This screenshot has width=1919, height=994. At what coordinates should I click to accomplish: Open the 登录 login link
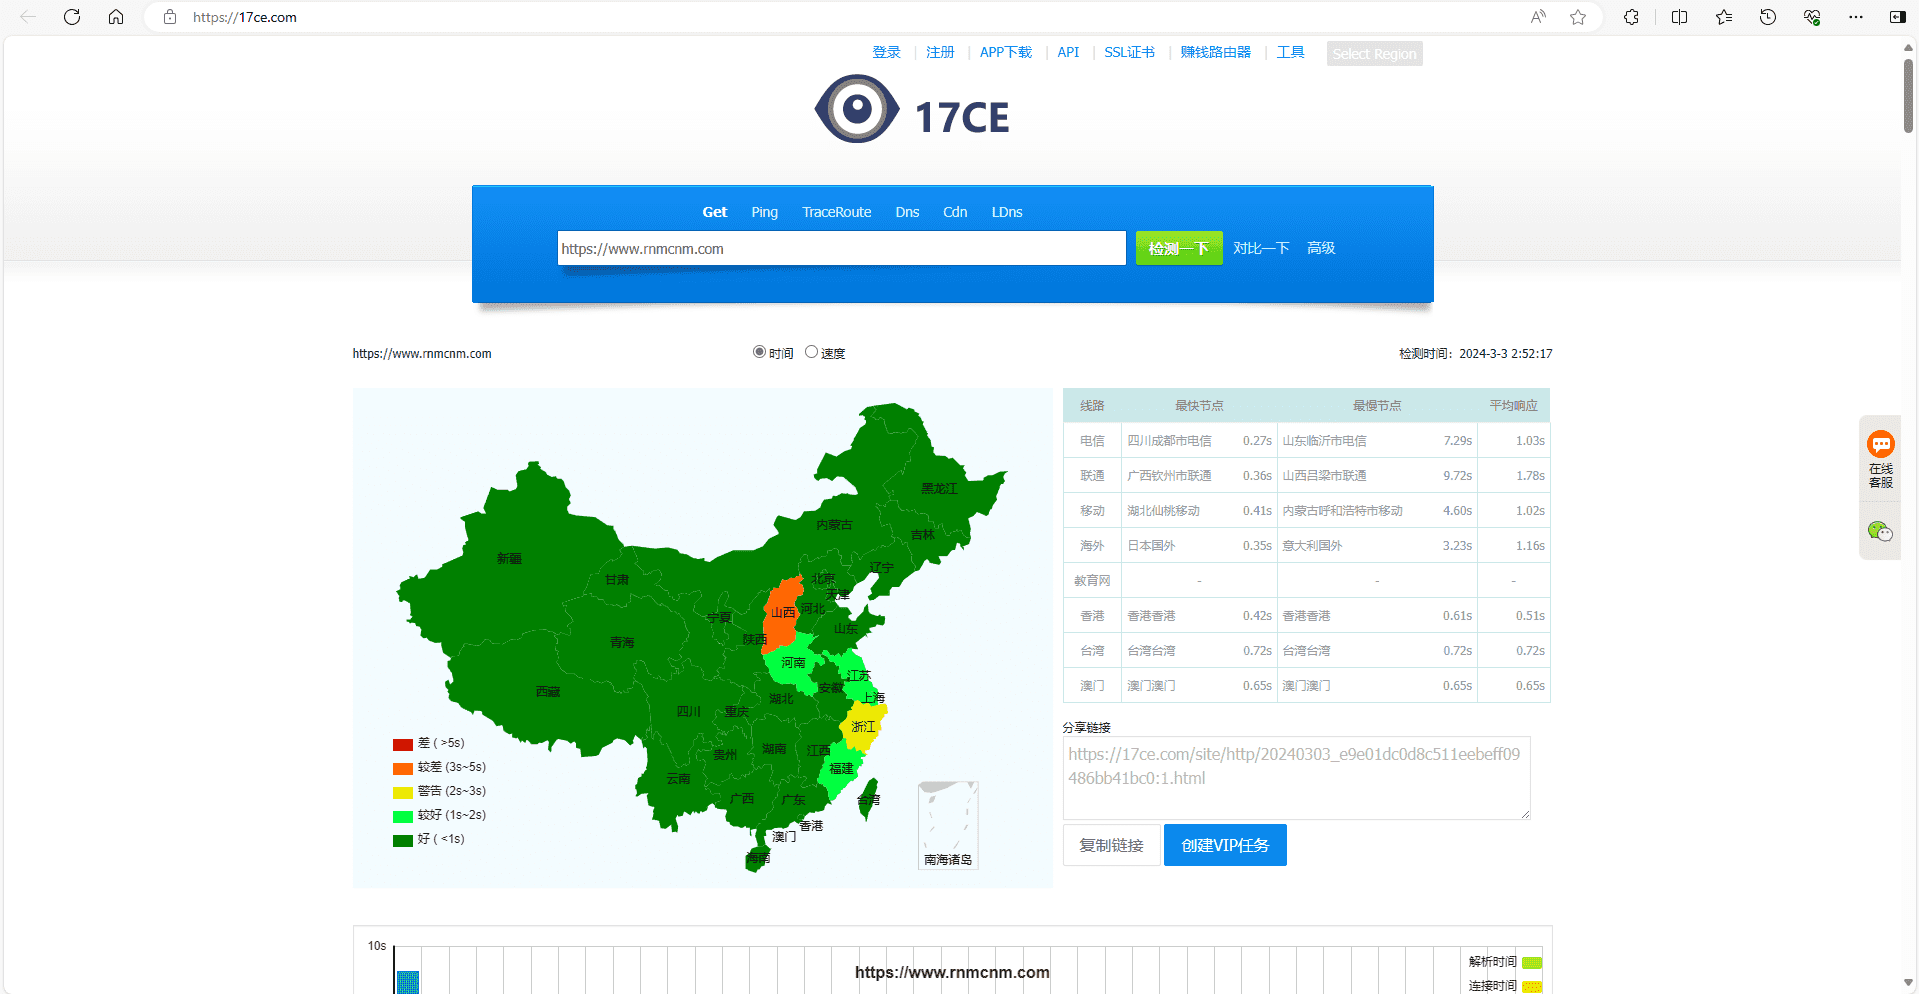coord(885,52)
